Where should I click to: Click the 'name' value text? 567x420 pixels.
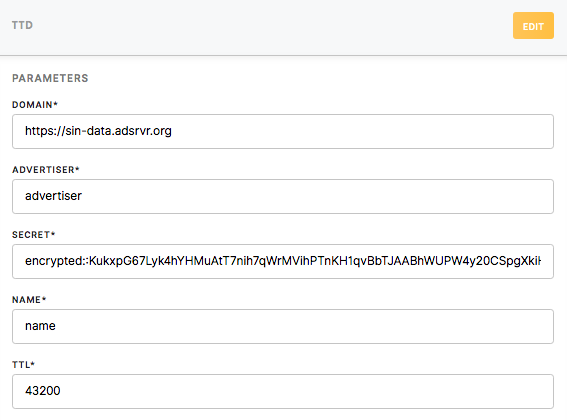tap(40, 326)
